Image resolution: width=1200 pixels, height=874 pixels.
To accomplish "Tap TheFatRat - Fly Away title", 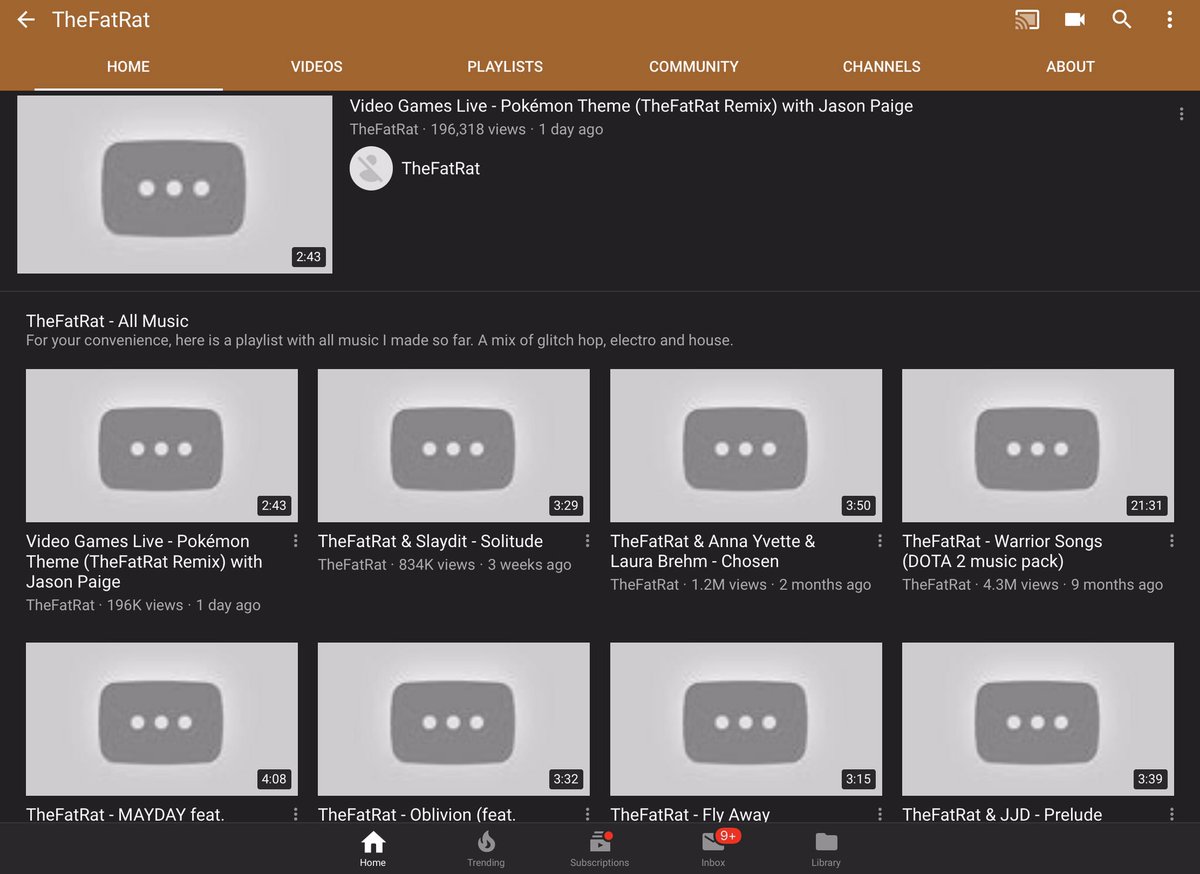I will (x=690, y=814).
